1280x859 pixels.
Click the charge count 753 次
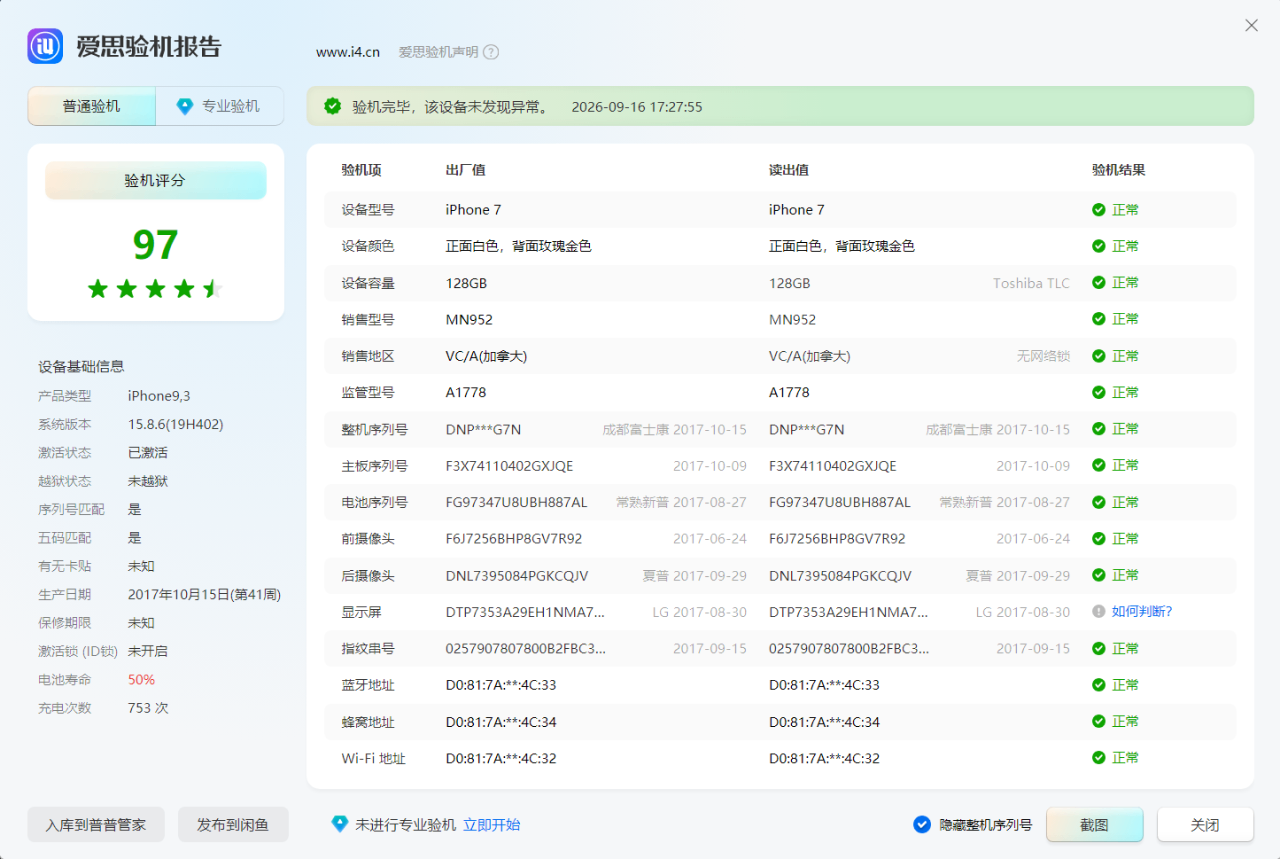(148, 708)
